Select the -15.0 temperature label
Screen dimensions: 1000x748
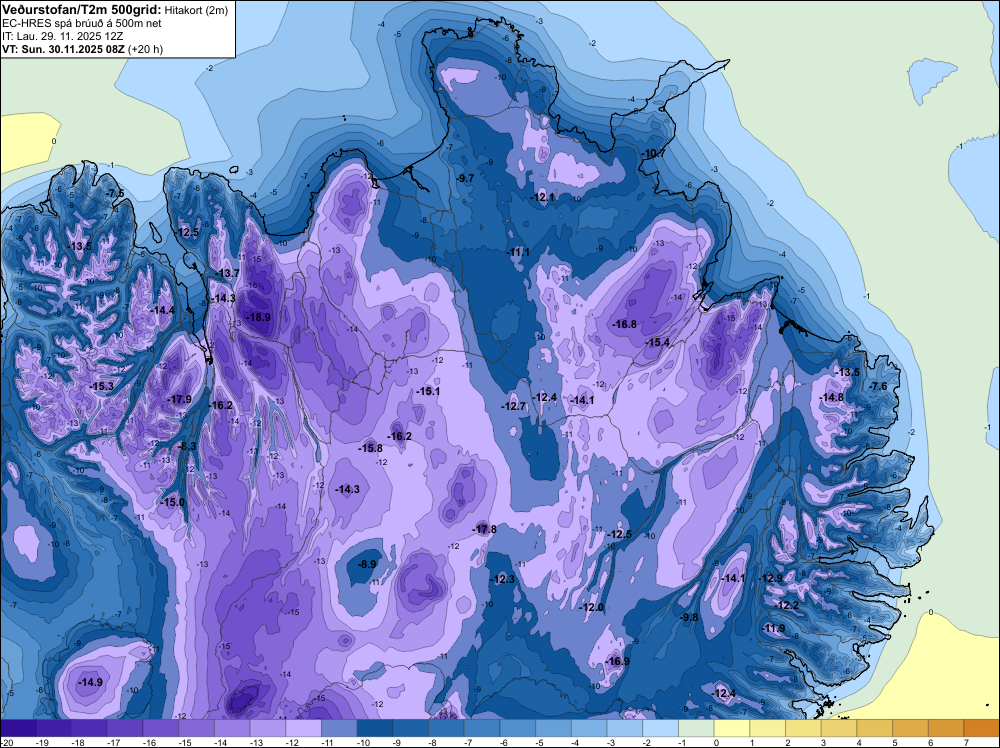[x=172, y=502]
